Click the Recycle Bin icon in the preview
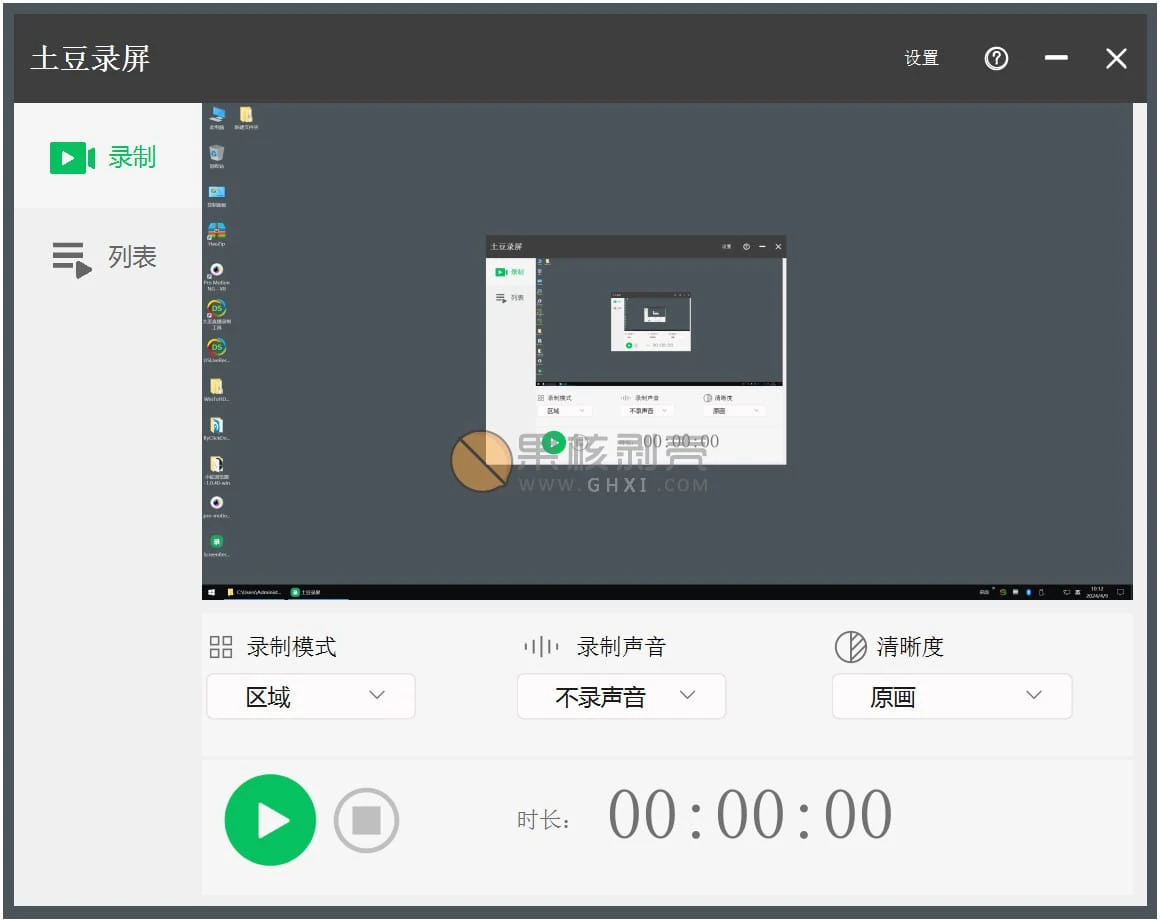The image size is (1160, 922). tap(217, 155)
